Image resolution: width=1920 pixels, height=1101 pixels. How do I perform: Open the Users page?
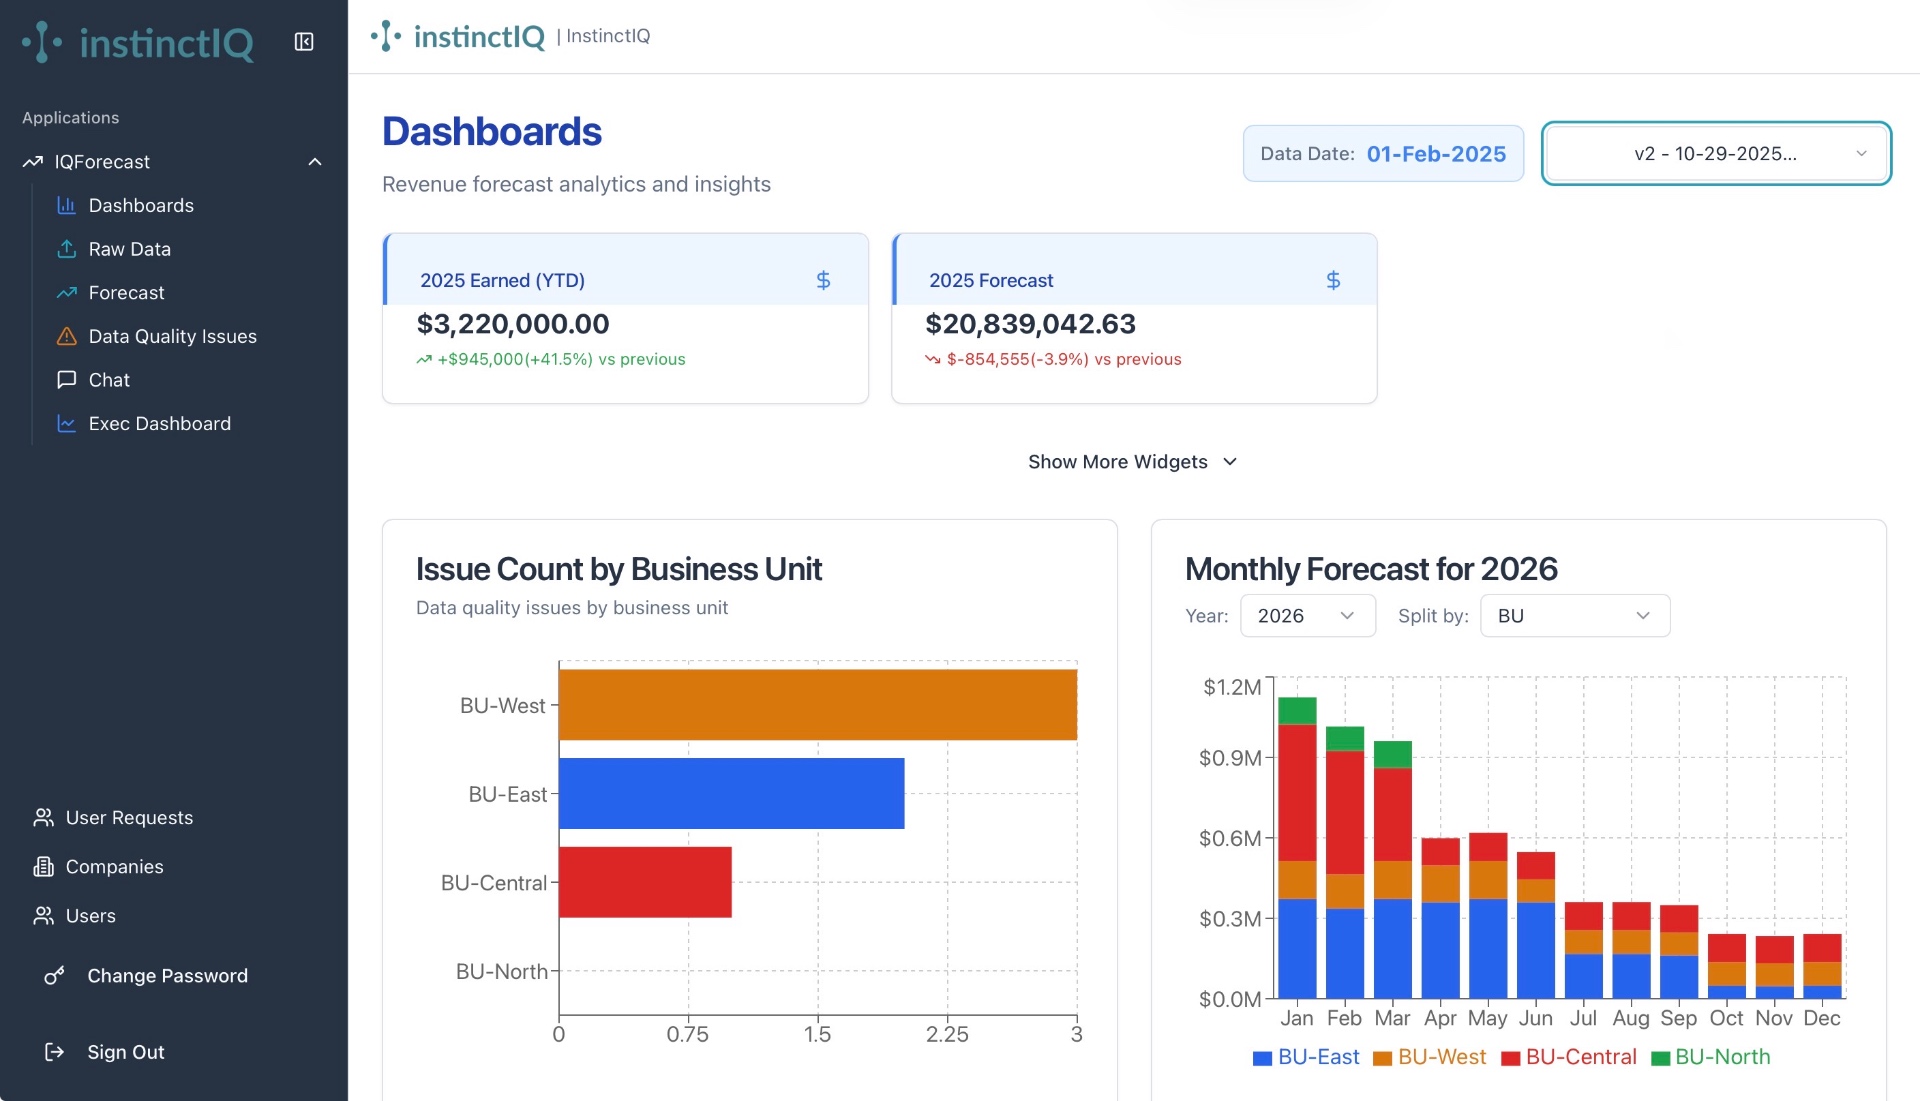[x=91, y=916]
